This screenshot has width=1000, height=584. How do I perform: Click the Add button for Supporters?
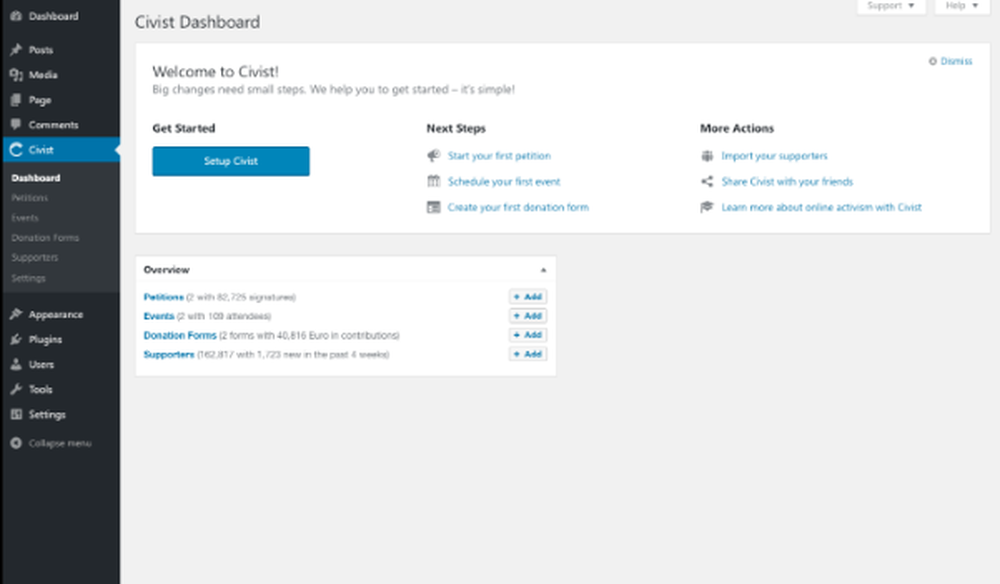pyautogui.click(x=527, y=354)
